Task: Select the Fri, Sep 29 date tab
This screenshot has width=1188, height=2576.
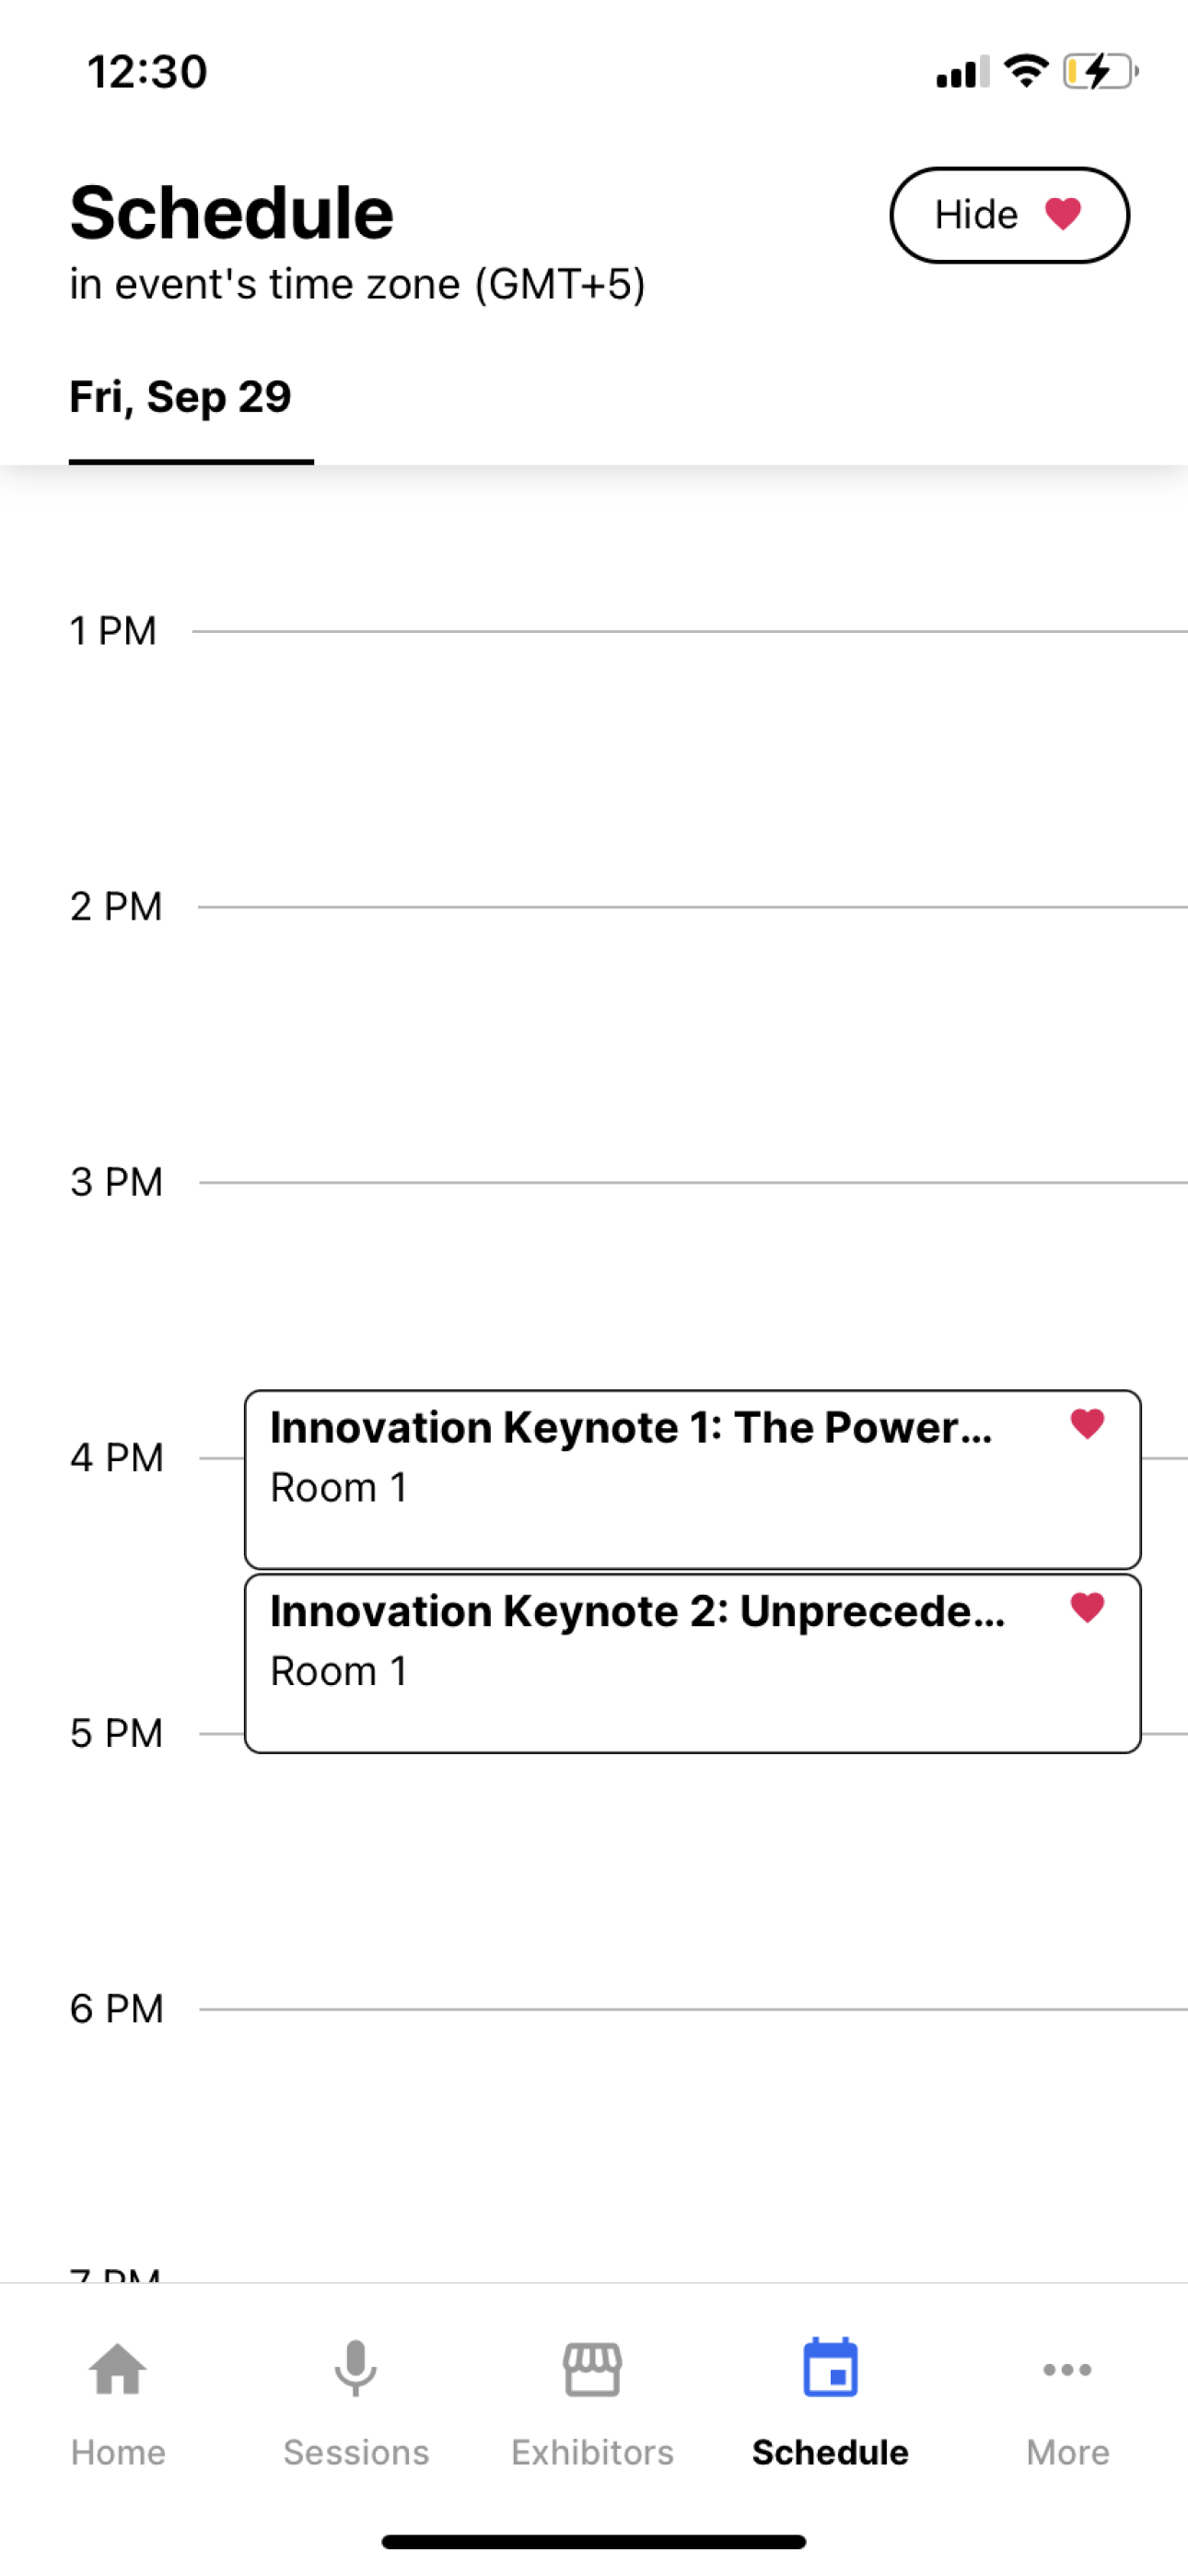Action: coord(181,397)
